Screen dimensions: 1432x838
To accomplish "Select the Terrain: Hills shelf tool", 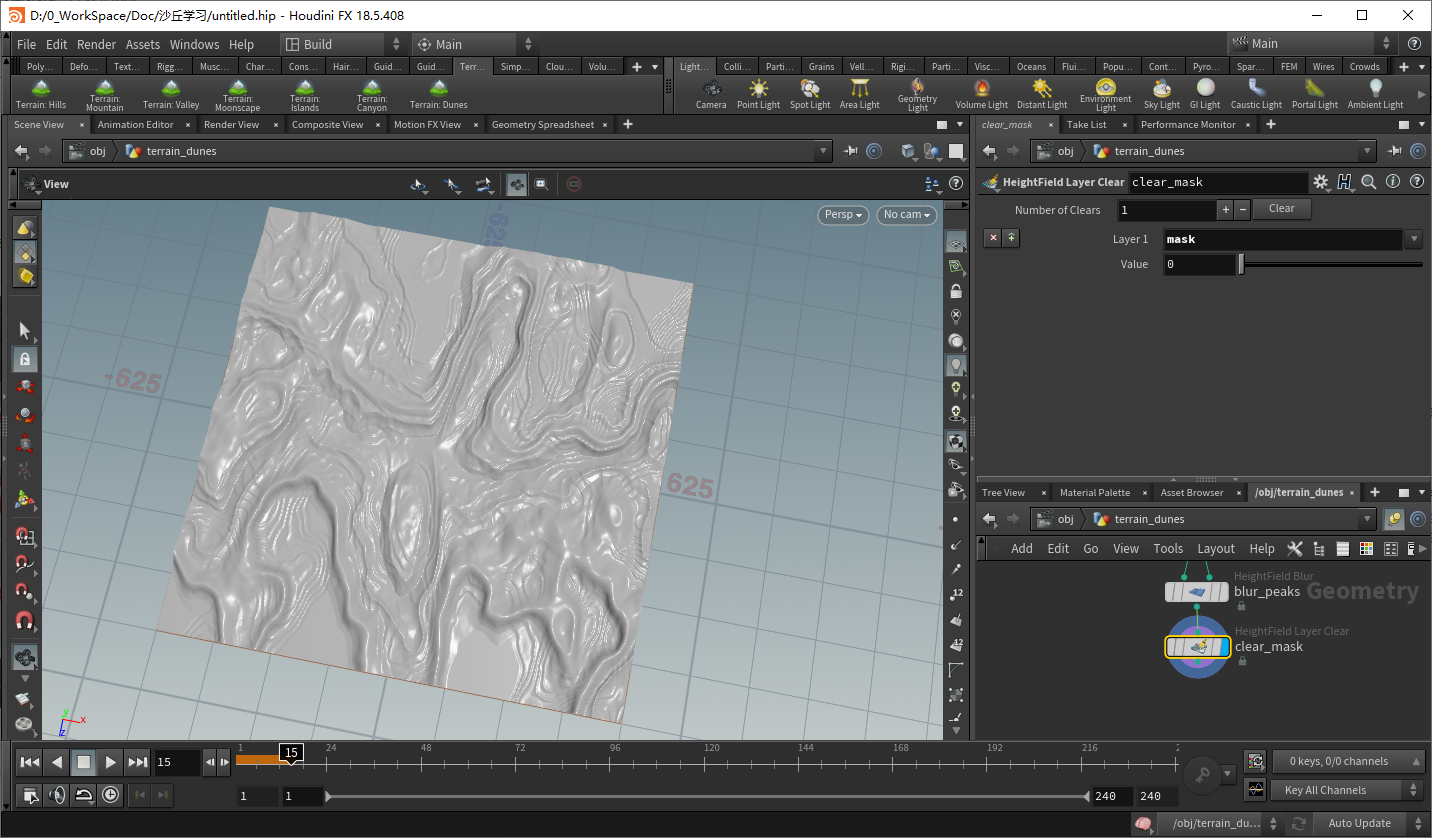I will click(x=41, y=94).
